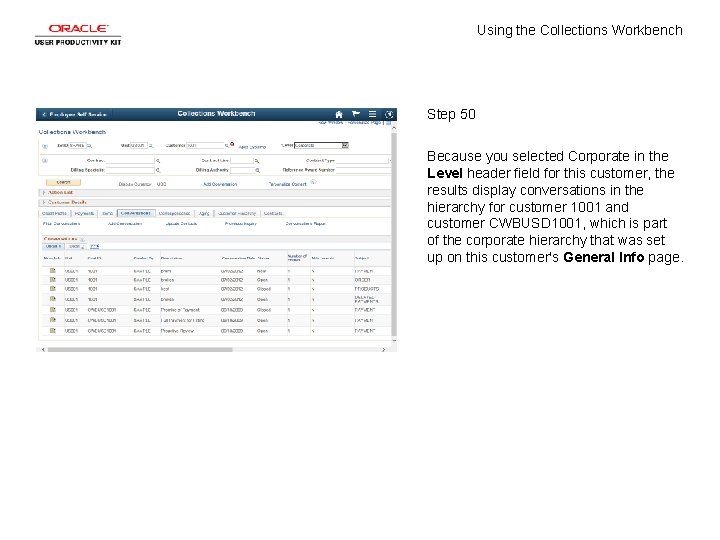
Task: Click Add Conversation link under the tabs
Action: point(125,224)
